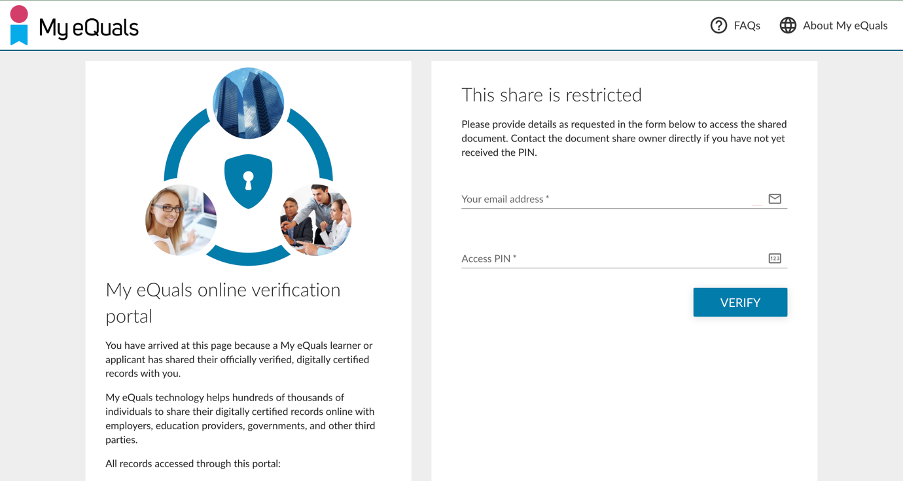The height and width of the screenshot is (482, 904).
Task: Click the globe icon for About My eQuals
Action: (x=788, y=25)
